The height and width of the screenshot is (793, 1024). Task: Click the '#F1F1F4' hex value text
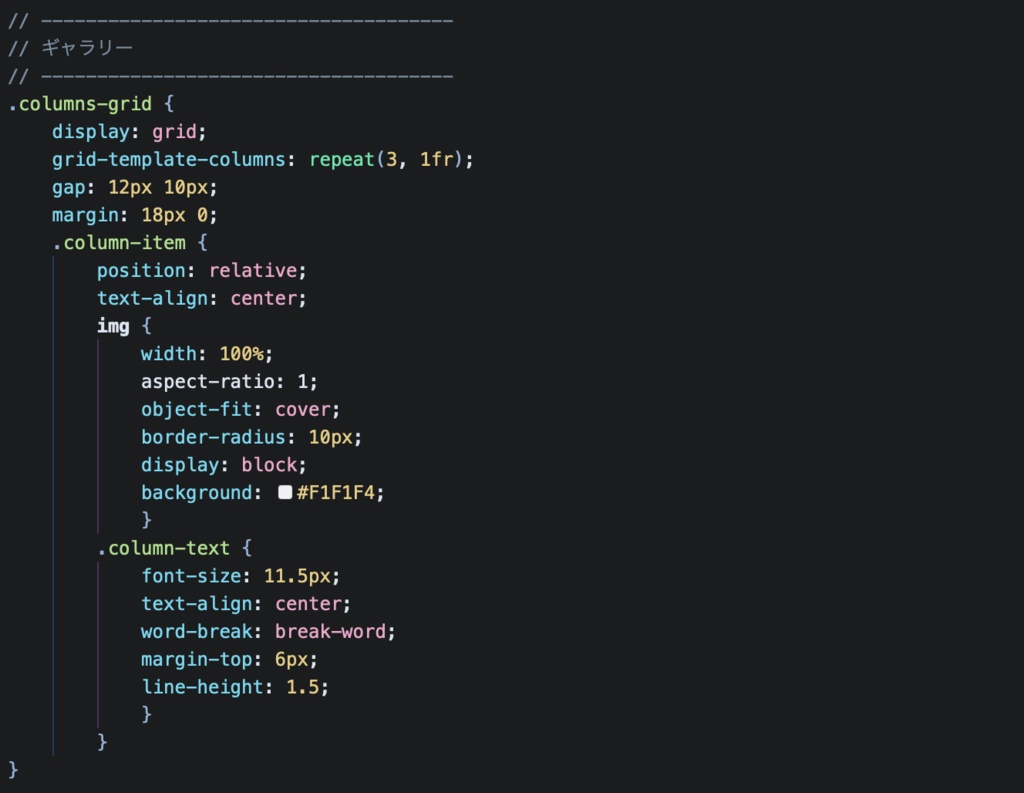pos(336,493)
